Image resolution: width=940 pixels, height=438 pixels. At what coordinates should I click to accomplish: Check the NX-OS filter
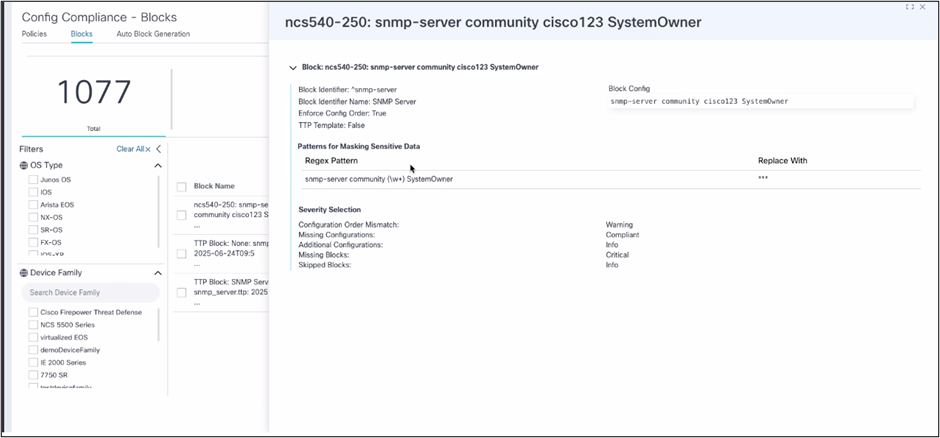click(x=33, y=218)
